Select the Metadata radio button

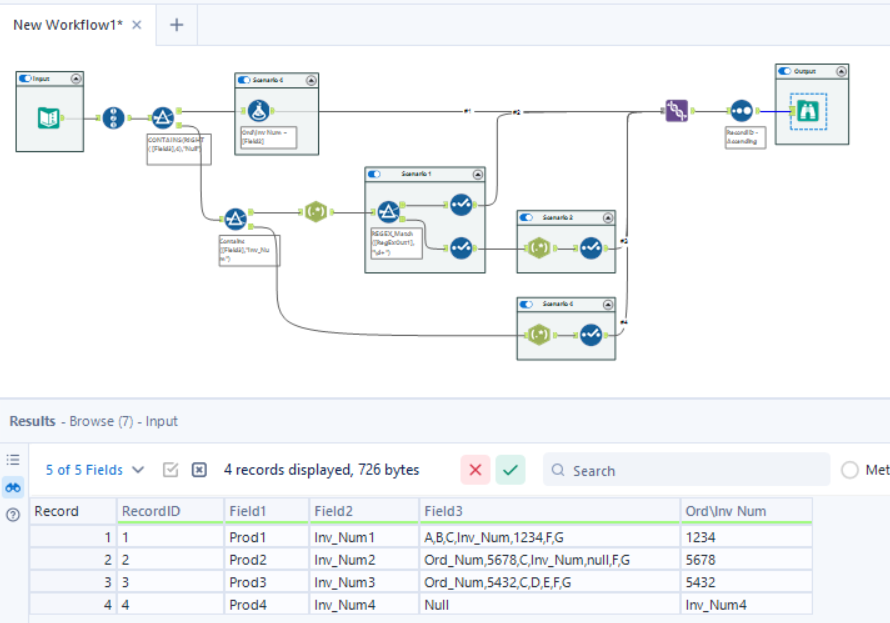[850, 470]
